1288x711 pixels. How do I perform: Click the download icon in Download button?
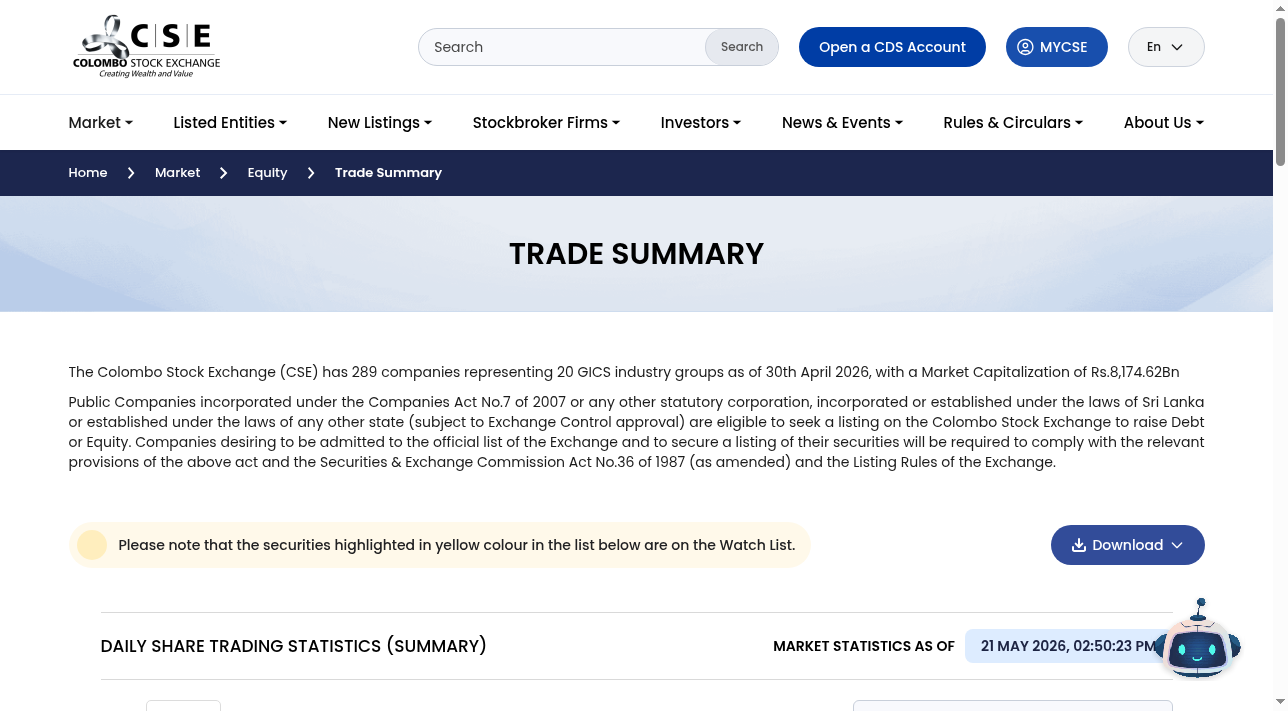[x=1079, y=545]
